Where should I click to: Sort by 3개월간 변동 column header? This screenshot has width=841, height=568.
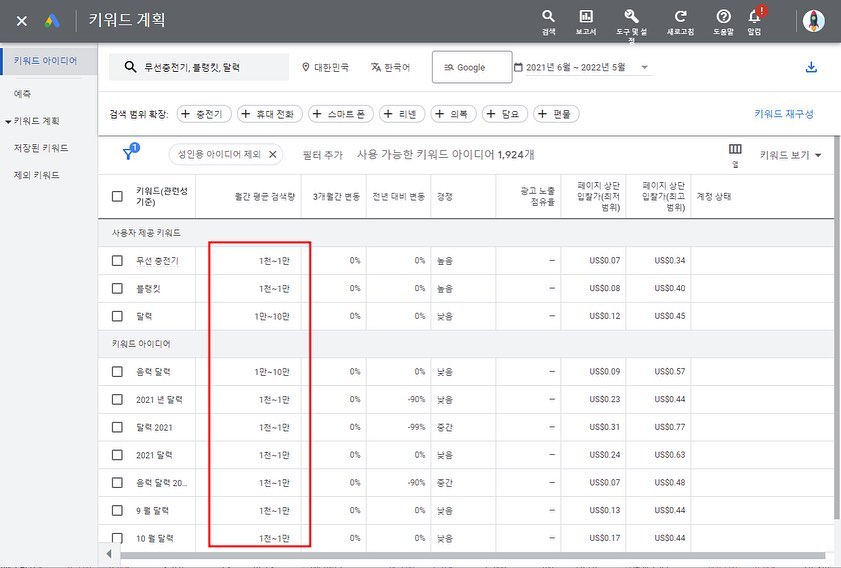point(336,197)
